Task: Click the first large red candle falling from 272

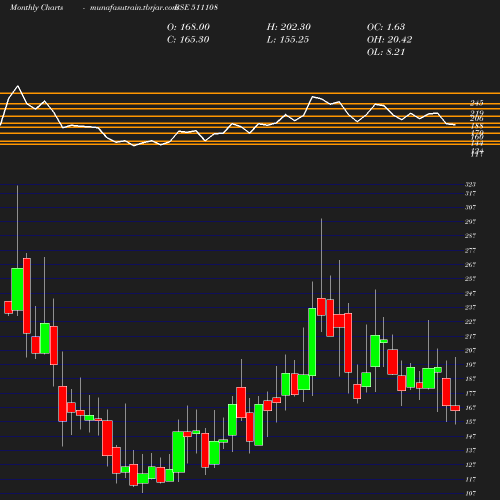Action: tap(27, 296)
